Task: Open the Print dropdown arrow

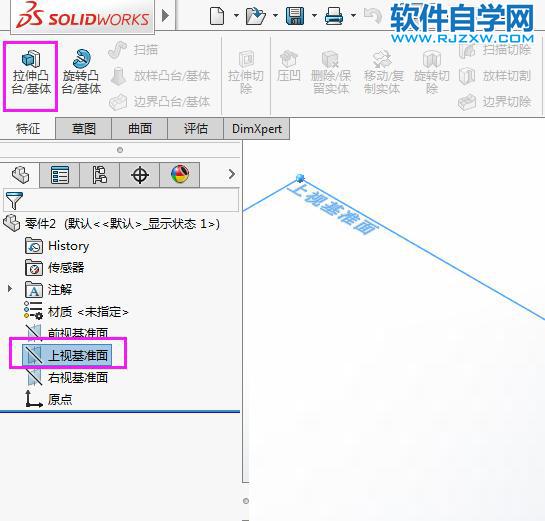Action: (353, 15)
